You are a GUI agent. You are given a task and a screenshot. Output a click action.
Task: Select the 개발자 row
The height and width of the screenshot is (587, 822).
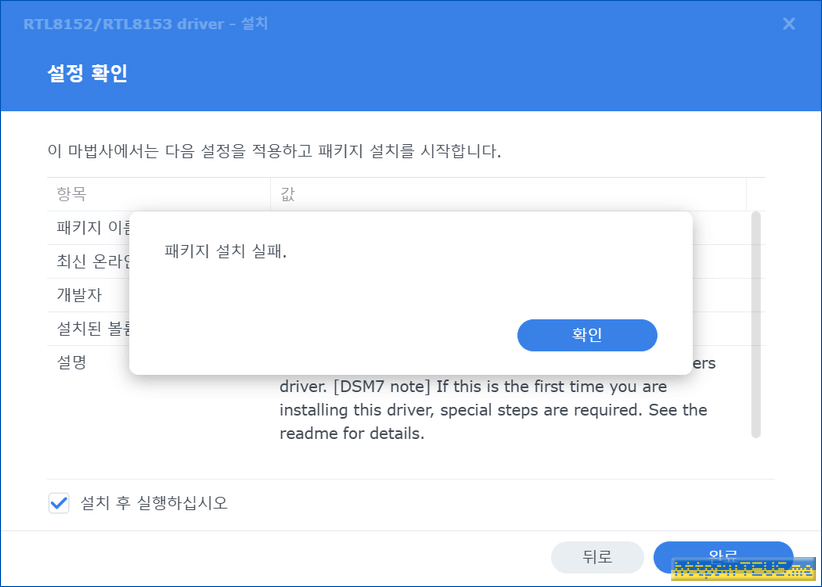pos(80,295)
